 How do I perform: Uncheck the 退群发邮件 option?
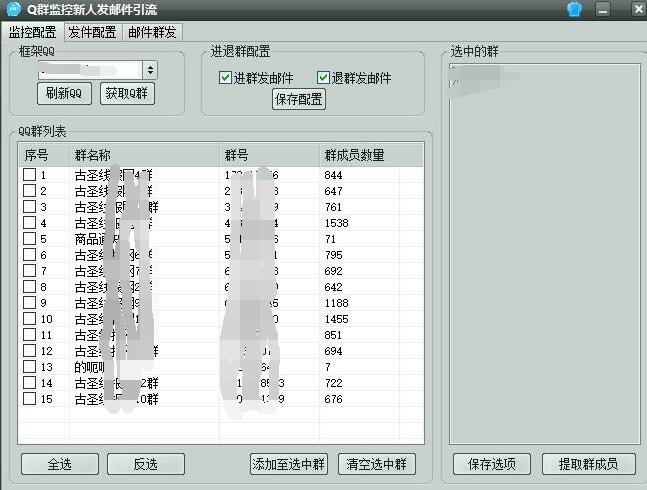(323, 78)
